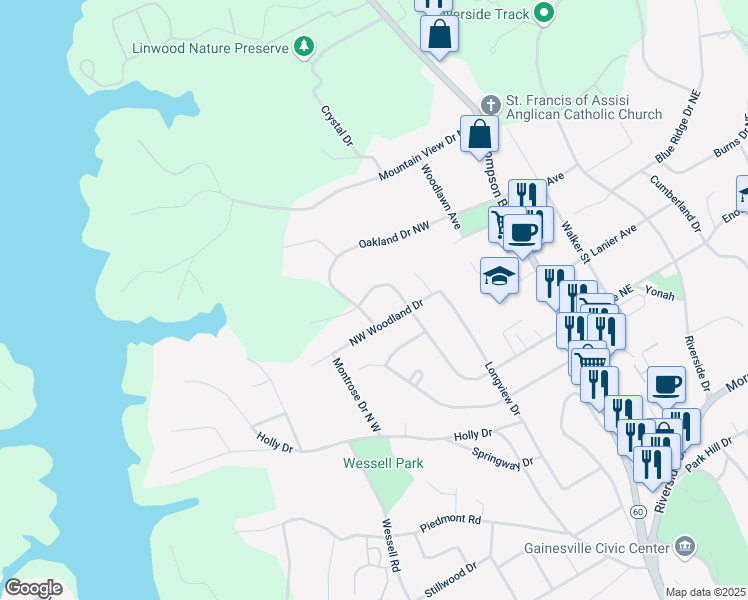Select the bottom-most restaurant marker near Park Hill Dr

pos(652,465)
